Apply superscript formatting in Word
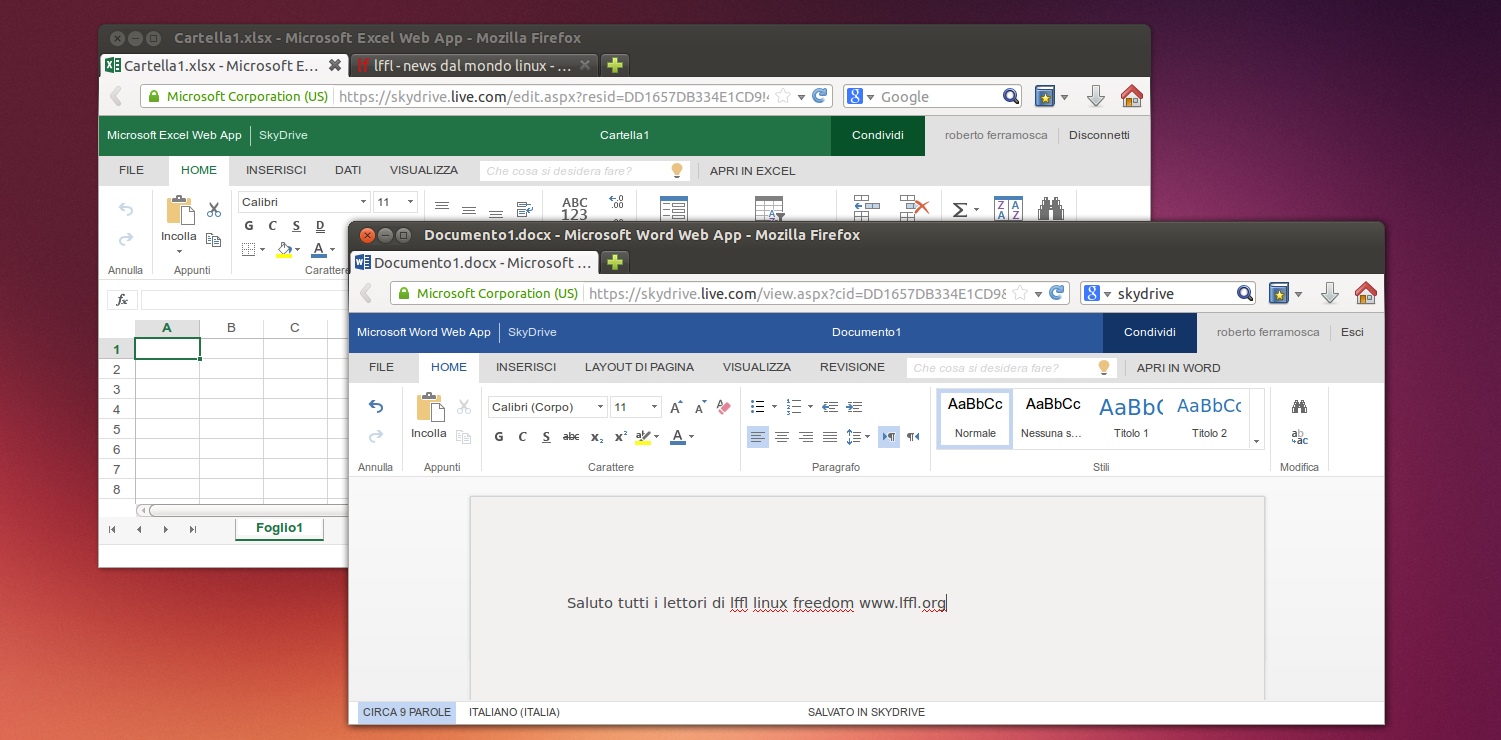This screenshot has width=1501, height=740. [620, 437]
